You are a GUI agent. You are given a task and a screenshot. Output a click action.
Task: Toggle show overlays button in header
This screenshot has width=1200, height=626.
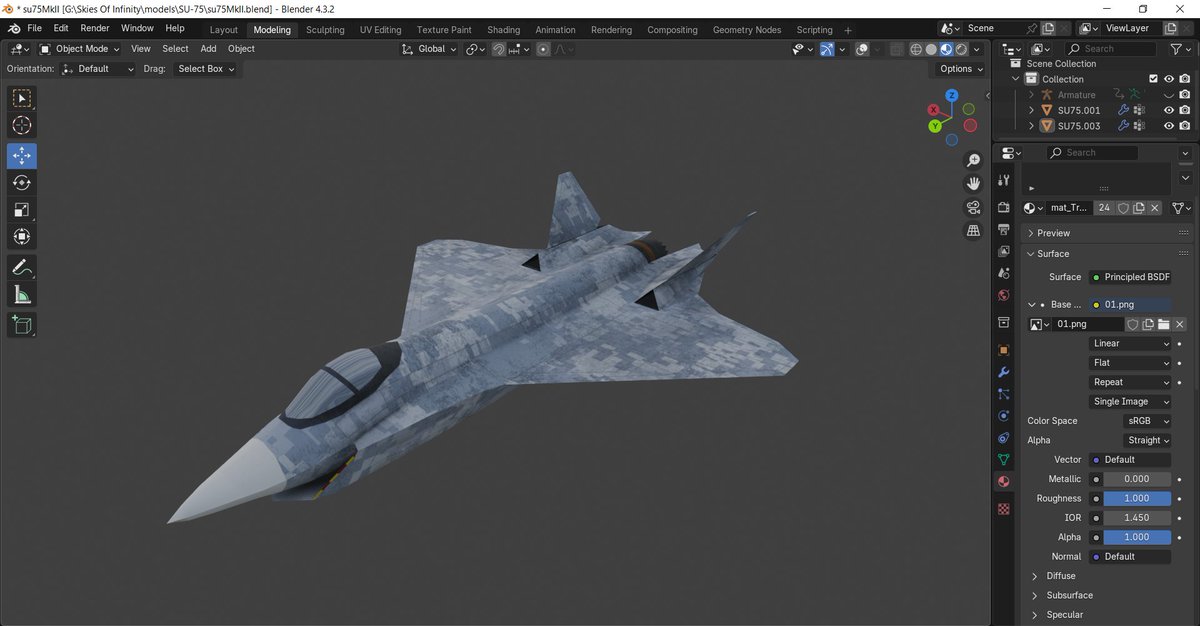pos(862,49)
